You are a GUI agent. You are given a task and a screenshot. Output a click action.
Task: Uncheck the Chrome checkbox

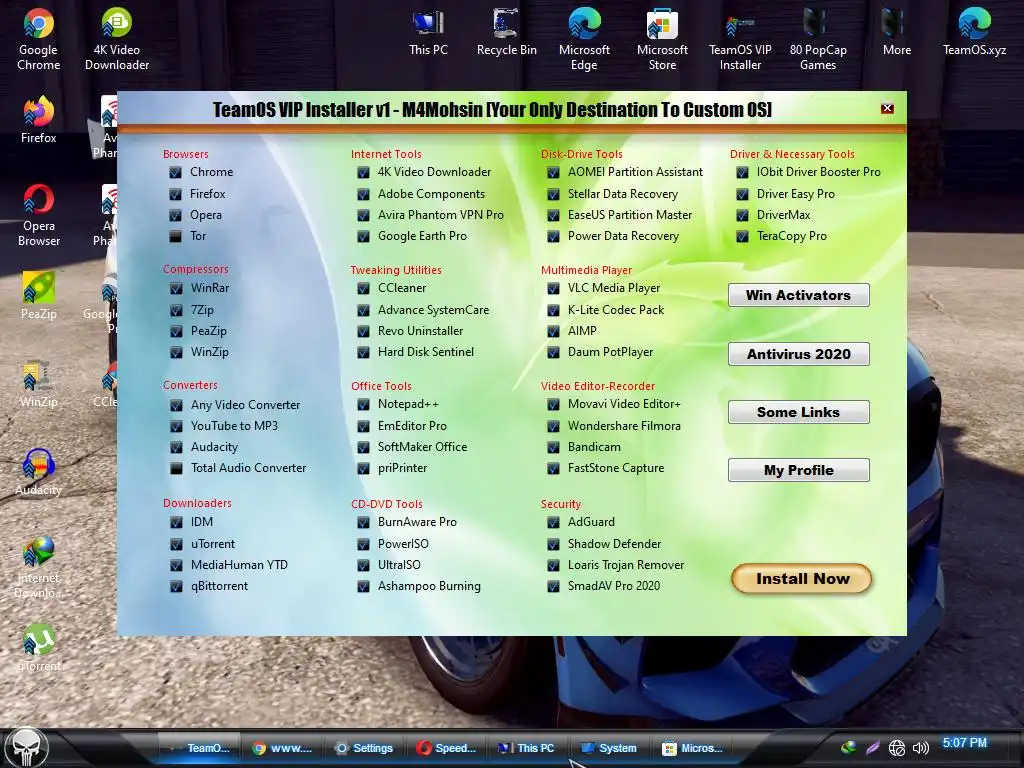coord(175,172)
